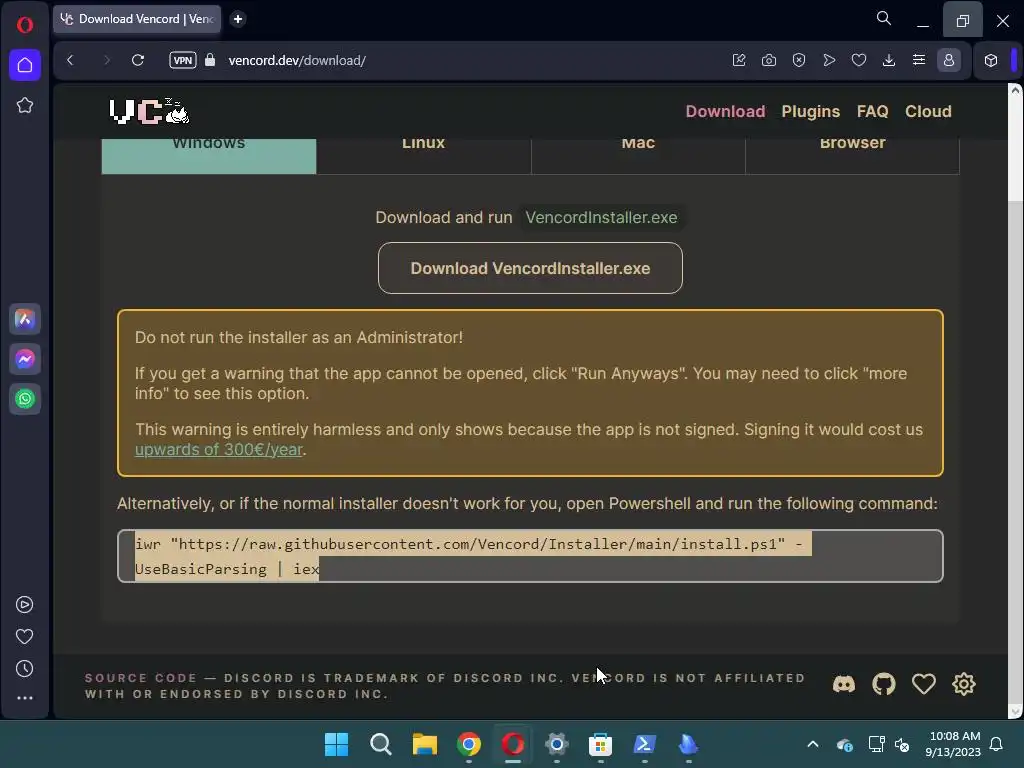Click the VencordInstaller.exe inline code text
The image size is (1024, 768).
point(601,217)
